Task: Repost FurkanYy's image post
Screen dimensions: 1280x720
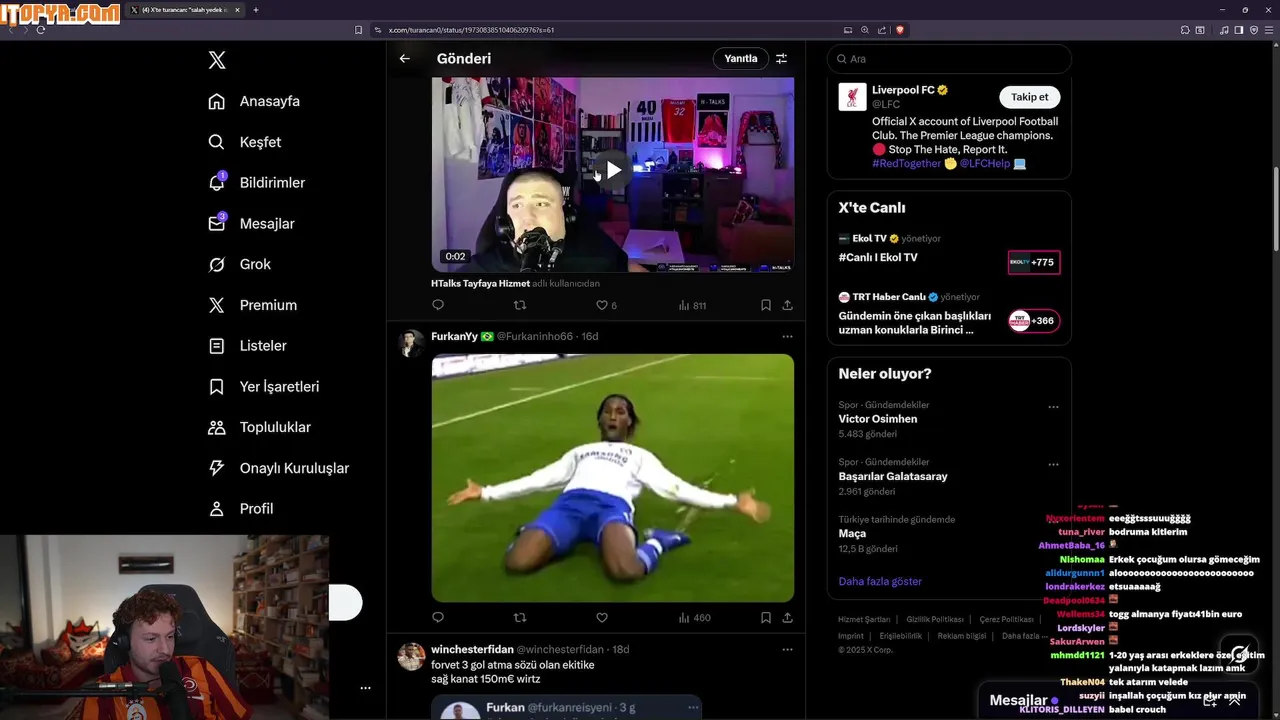Action: [x=519, y=618]
